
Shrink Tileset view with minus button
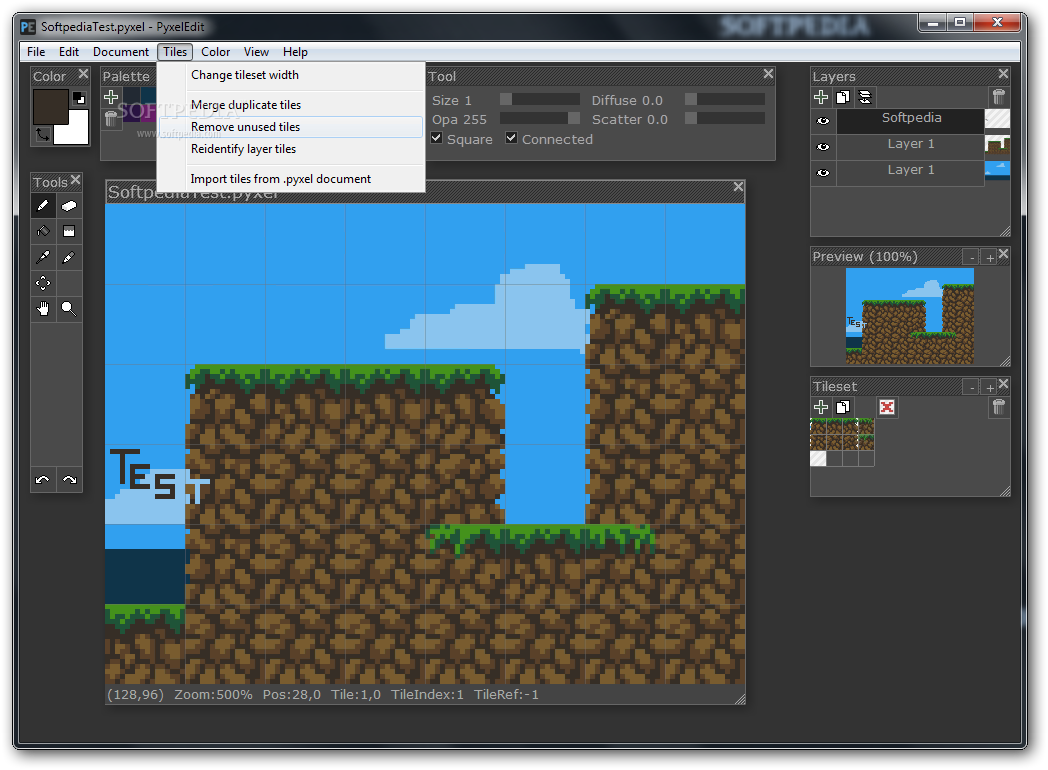(x=972, y=387)
